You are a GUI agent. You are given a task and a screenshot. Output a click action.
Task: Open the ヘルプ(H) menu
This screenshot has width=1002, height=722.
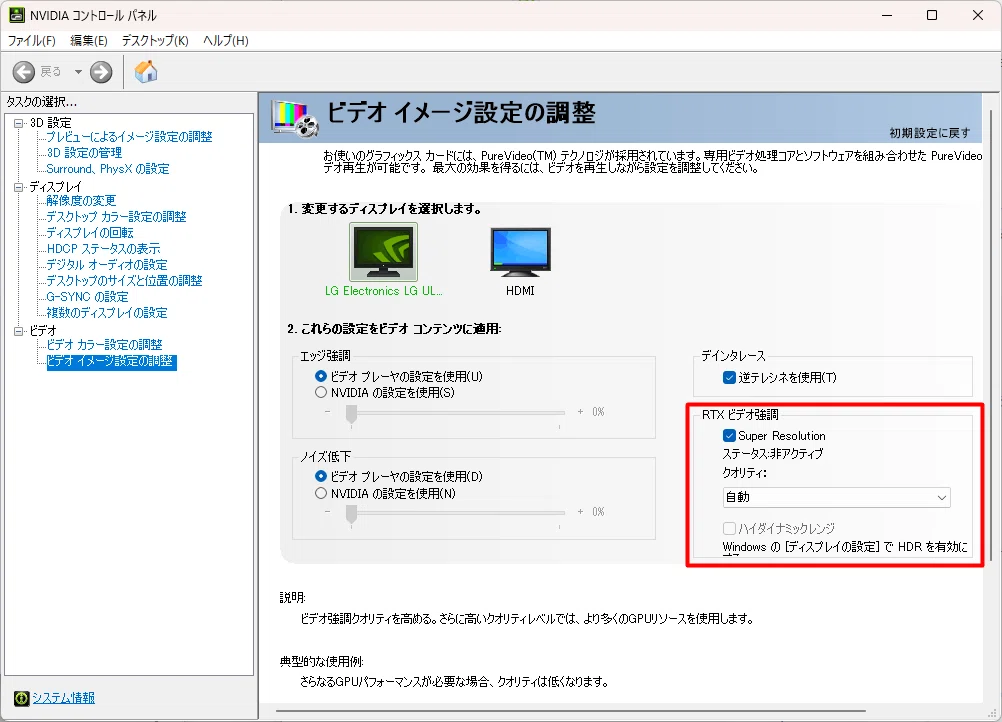(x=226, y=41)
